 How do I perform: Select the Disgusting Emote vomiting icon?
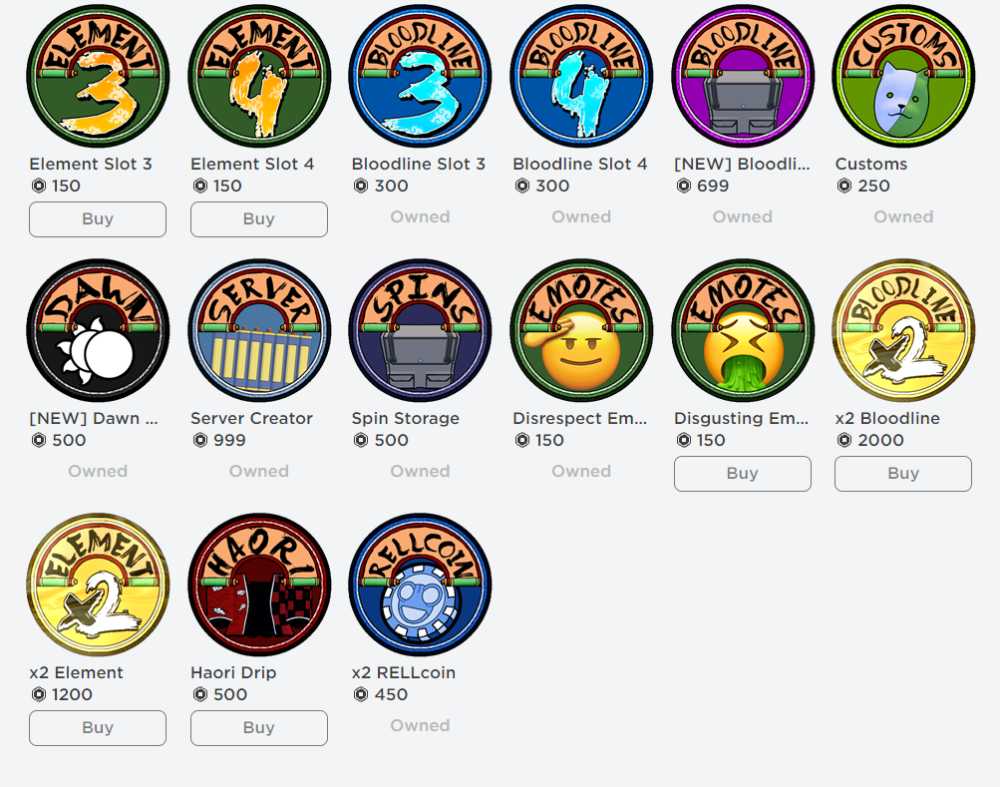(x=742, y=330)
